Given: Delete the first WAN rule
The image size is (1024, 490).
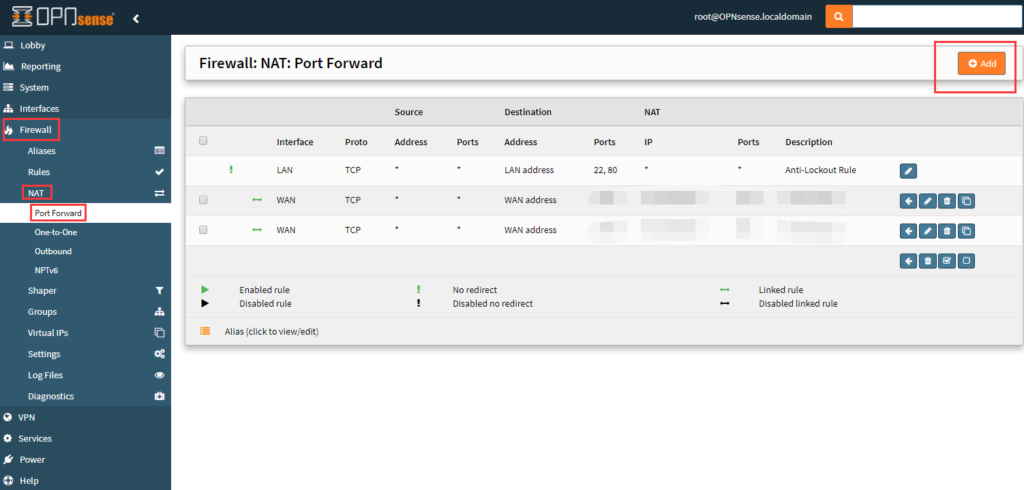Looking at the screenshot, I should [x=947, y=201].
